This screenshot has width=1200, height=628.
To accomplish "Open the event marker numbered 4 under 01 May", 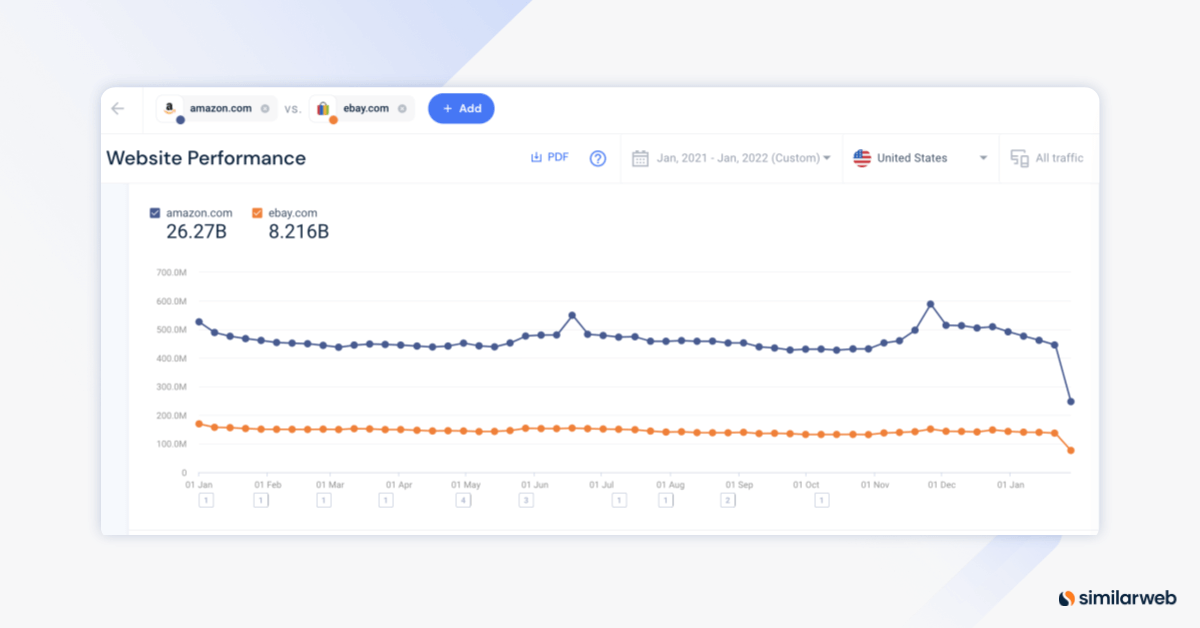I will 462,500.
